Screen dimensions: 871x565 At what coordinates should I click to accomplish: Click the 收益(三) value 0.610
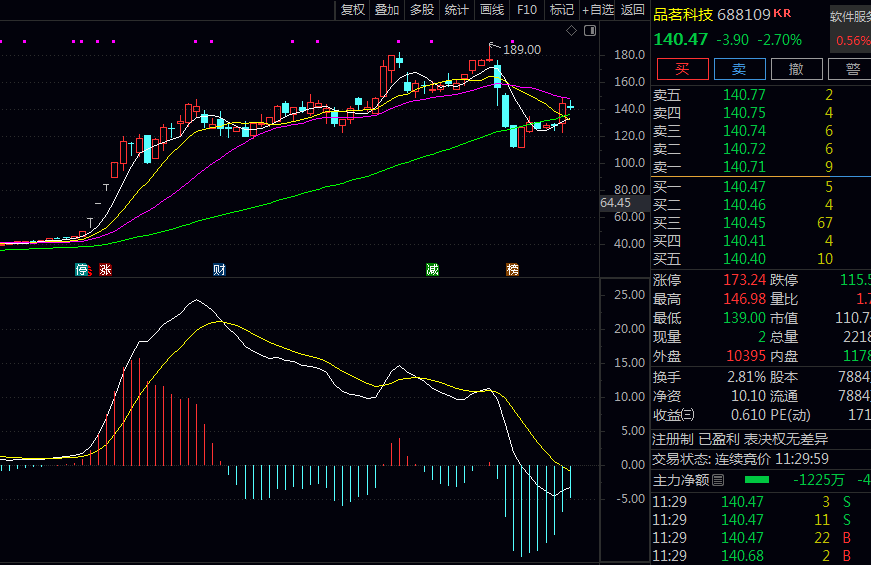tap(749, 415)
